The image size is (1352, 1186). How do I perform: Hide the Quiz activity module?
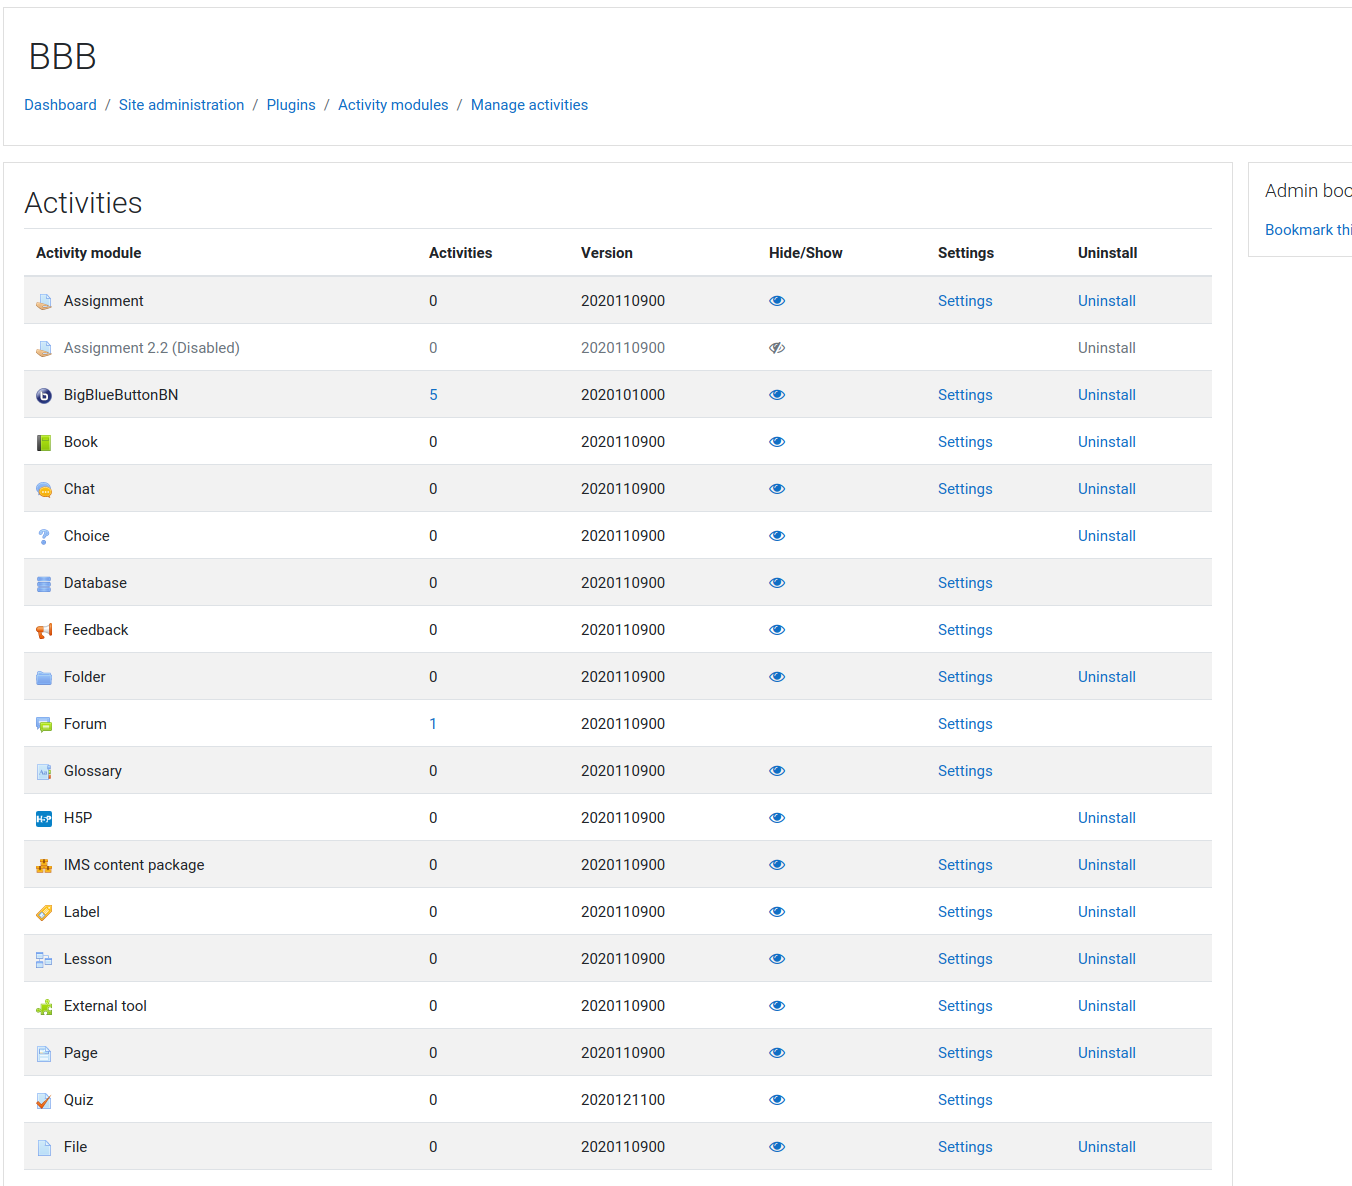click(x=777, y=1100)
